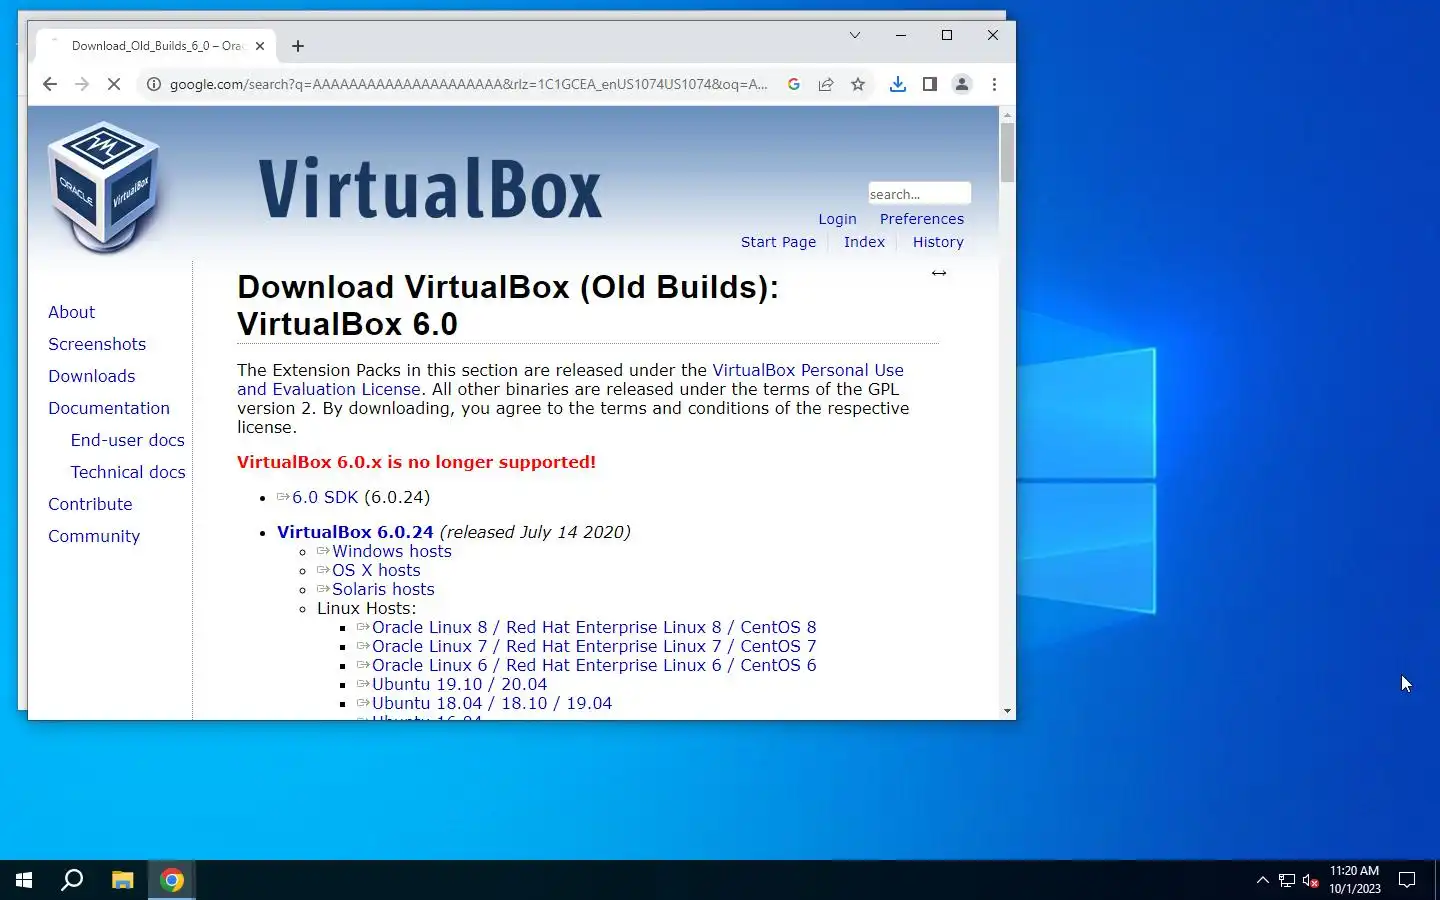Bookmark this page with the star icon
Viewport: 1440px width, 900px height.
(858, 84)
